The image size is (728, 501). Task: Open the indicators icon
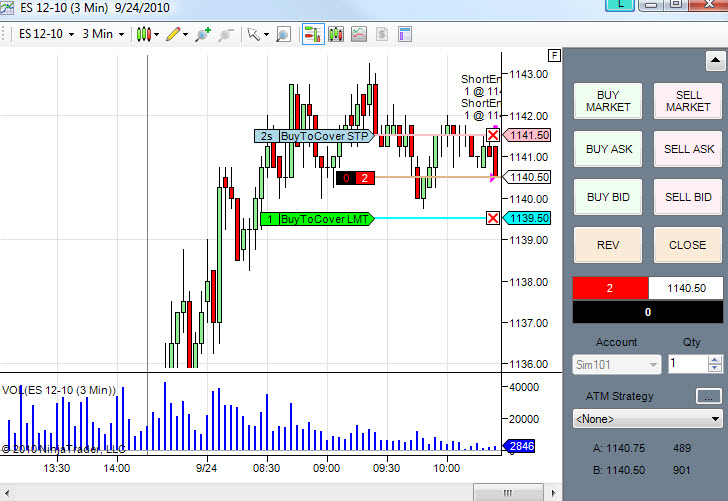tap(359, 34)
